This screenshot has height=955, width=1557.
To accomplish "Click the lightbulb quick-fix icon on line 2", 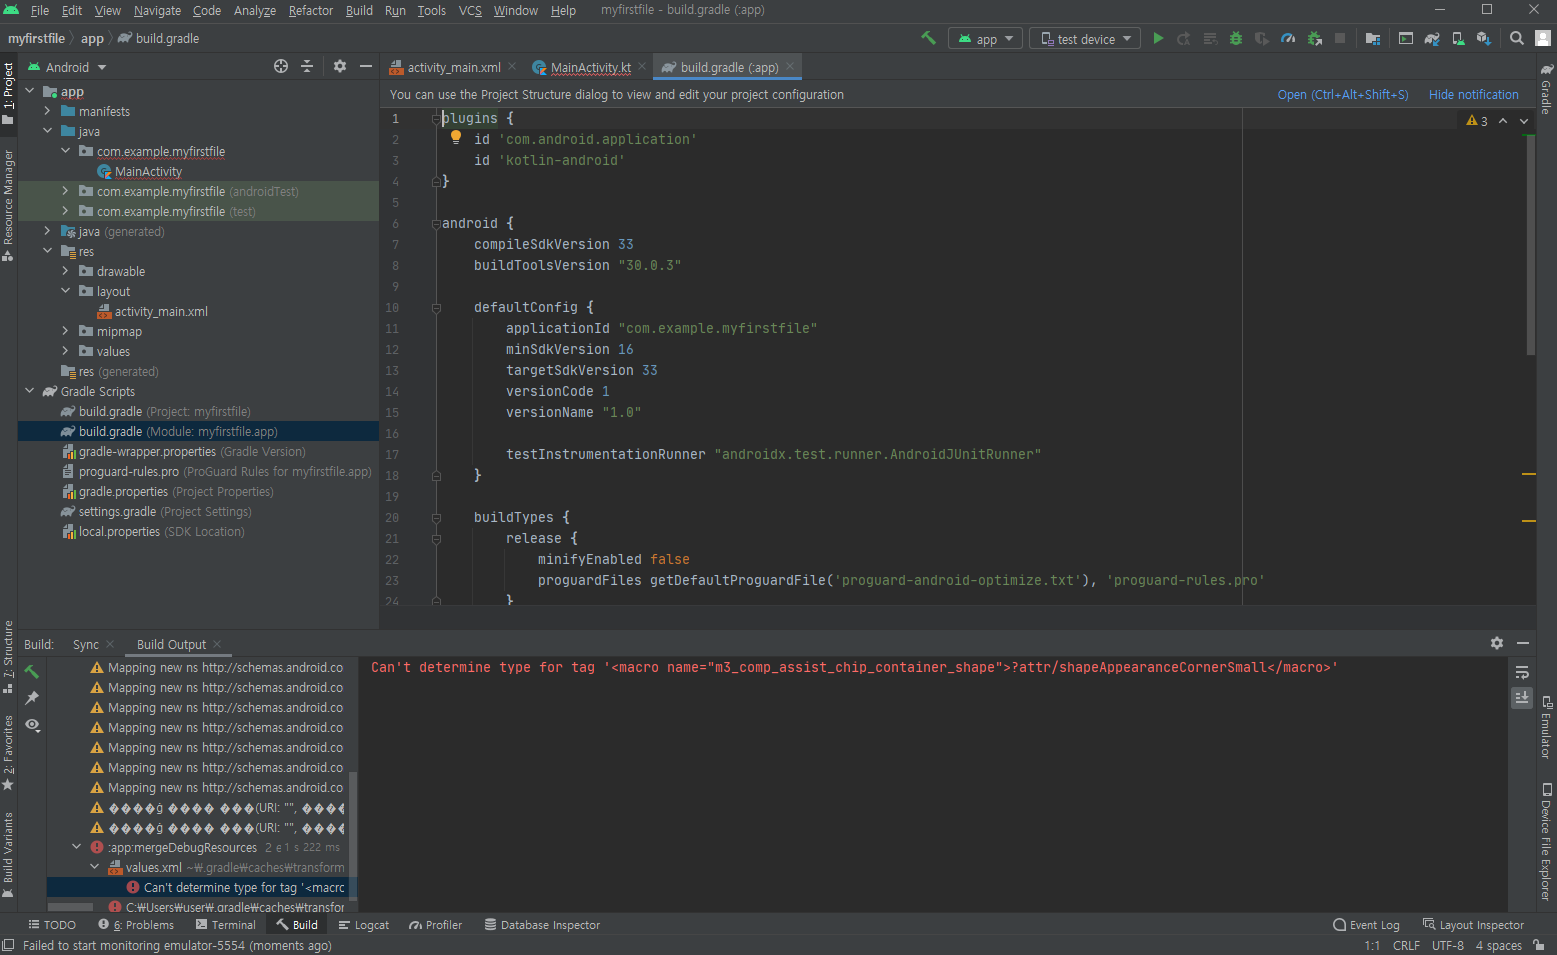I will click(x=455, y=137).
